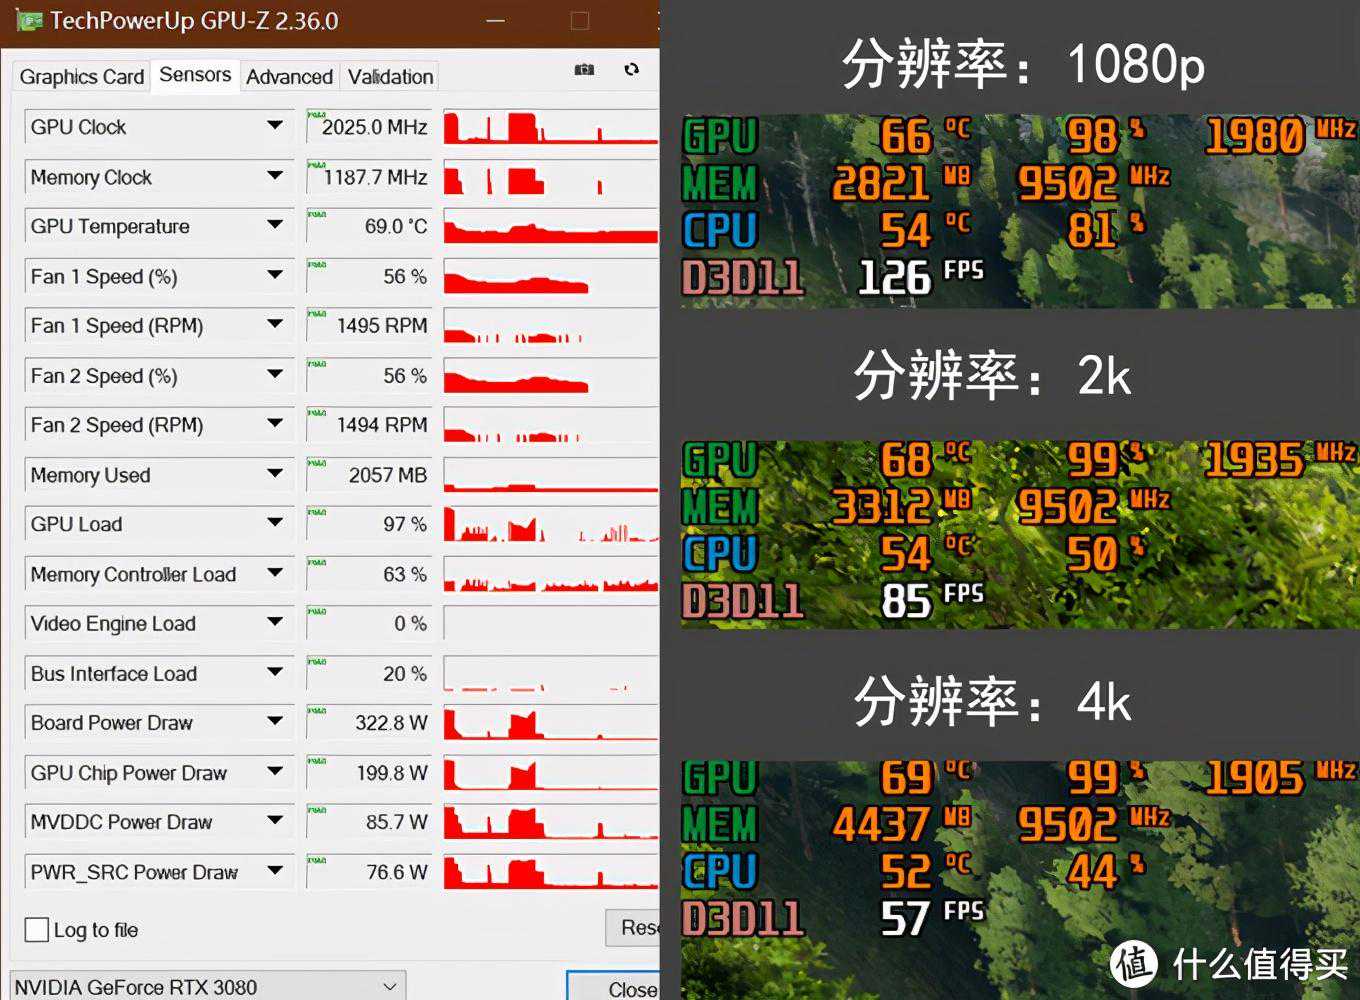
Task: Click the PWR_SRC Power Draw value field
Action: 370,872
